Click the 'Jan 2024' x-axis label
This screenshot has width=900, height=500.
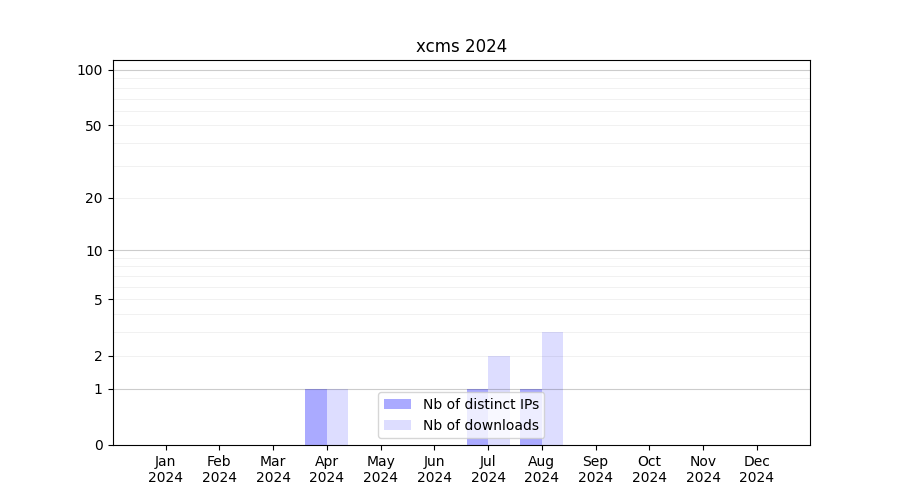[x=166, y=469]
